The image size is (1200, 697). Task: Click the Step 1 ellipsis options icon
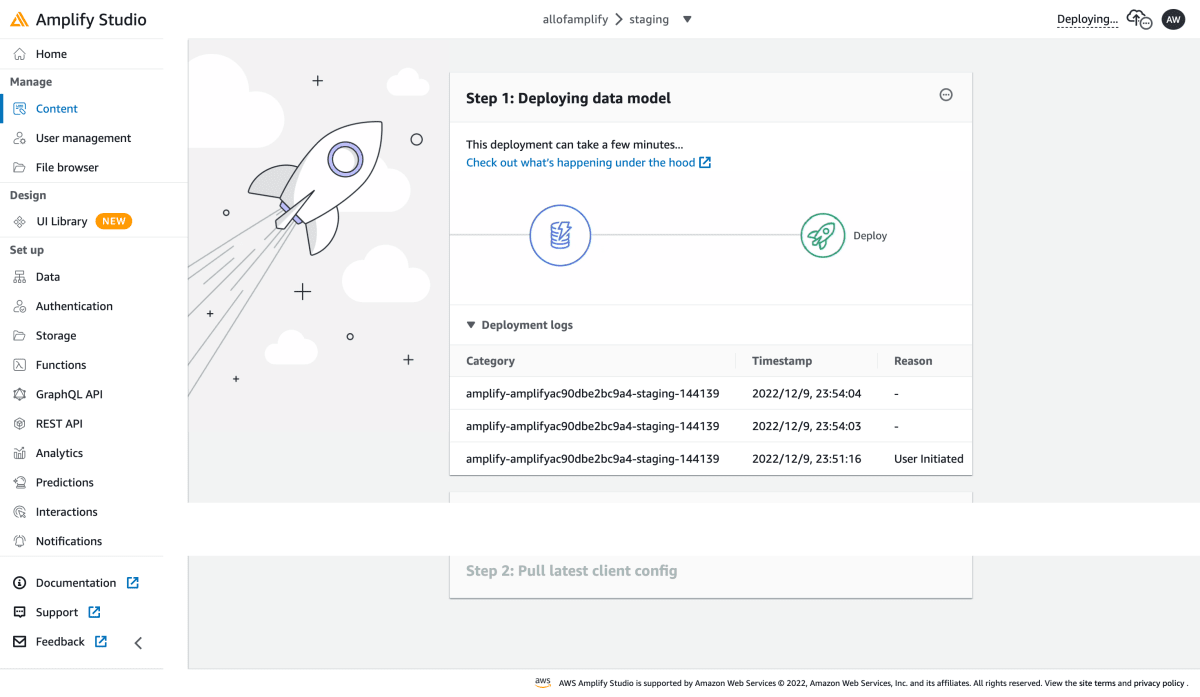click(946, 95)
